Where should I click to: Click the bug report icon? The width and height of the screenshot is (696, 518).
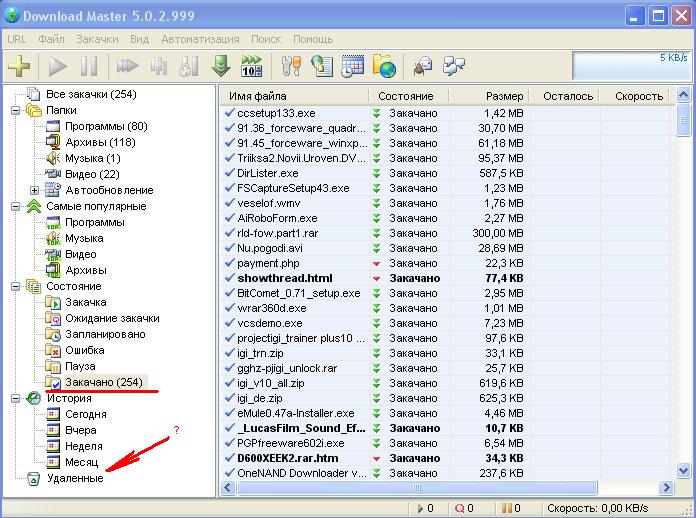pos(422,66)
